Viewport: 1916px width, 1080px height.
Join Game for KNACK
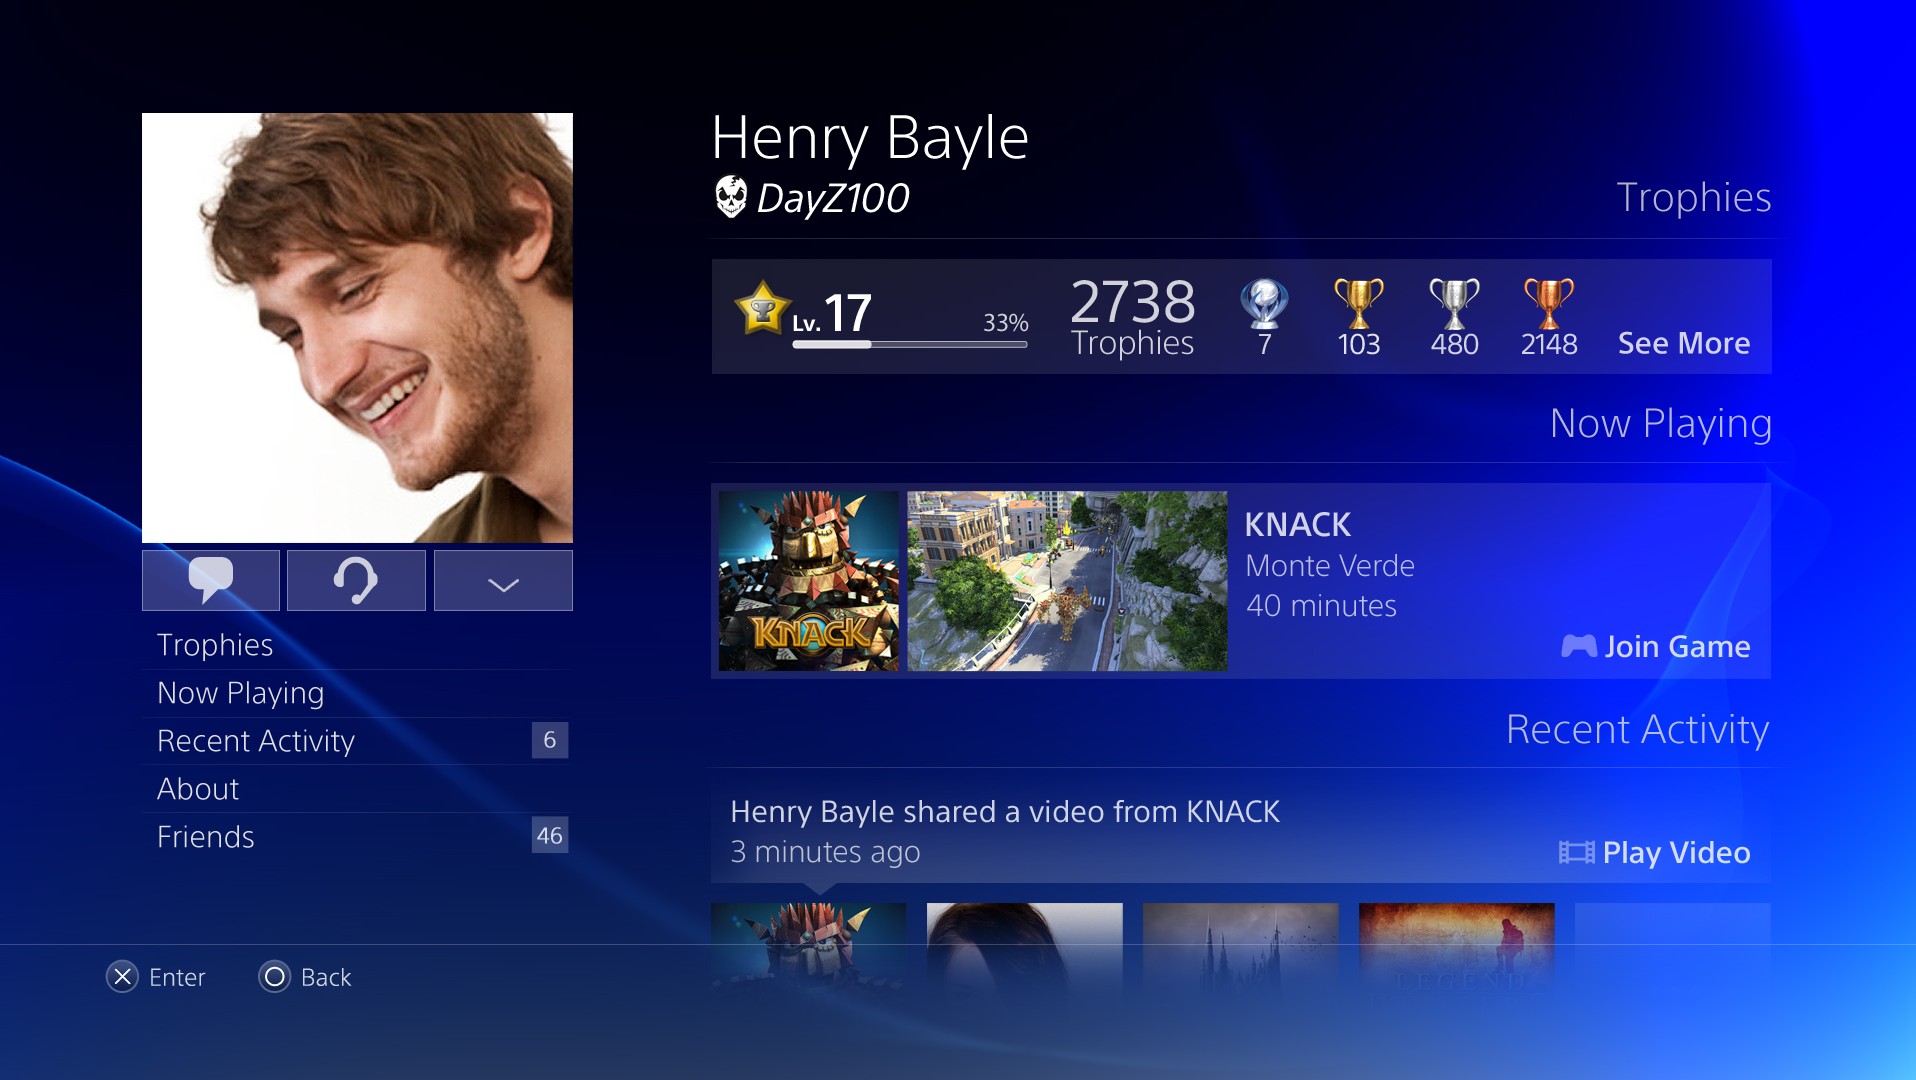tap(1656, 647)
